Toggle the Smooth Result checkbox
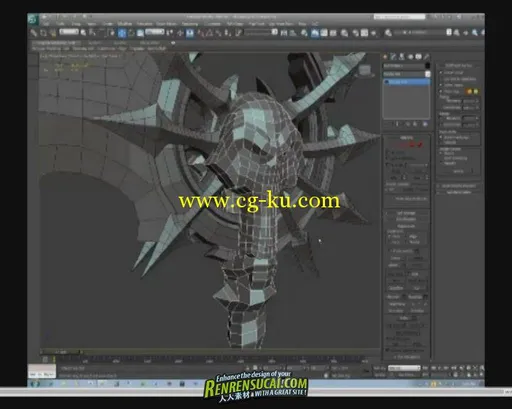512x409 pixels. [x=441, y=72]
